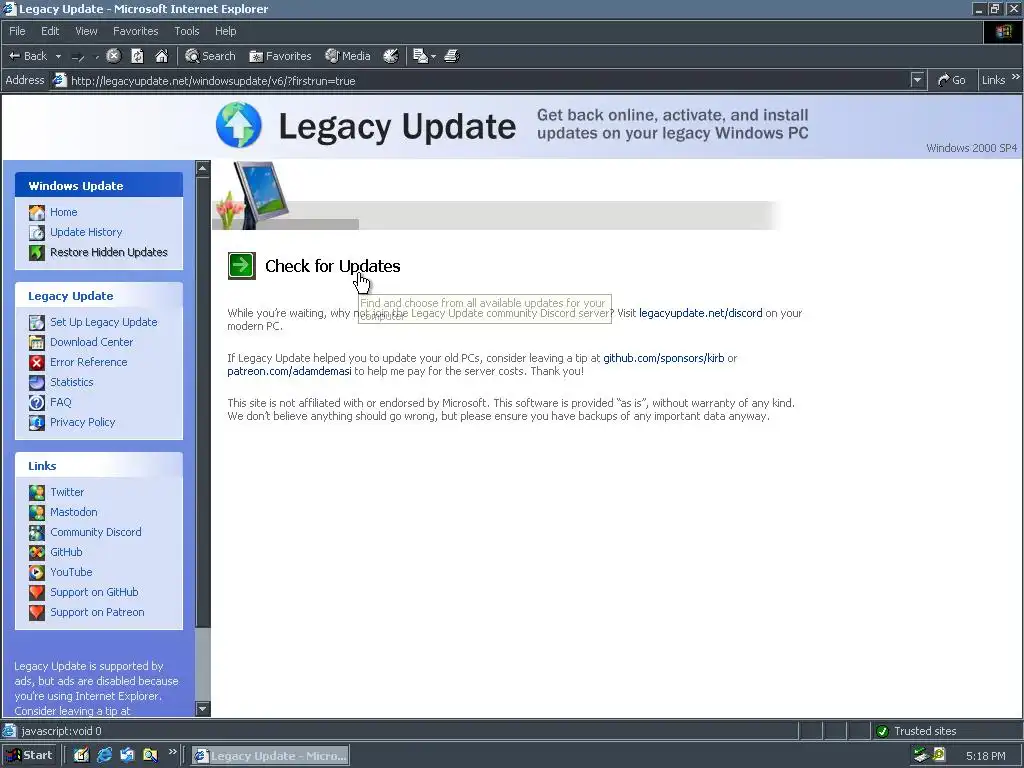Click the Support on GitHub heart icon
This screenshot has width=1024, height=768.
pyautogui.click(x=37, y=592)
